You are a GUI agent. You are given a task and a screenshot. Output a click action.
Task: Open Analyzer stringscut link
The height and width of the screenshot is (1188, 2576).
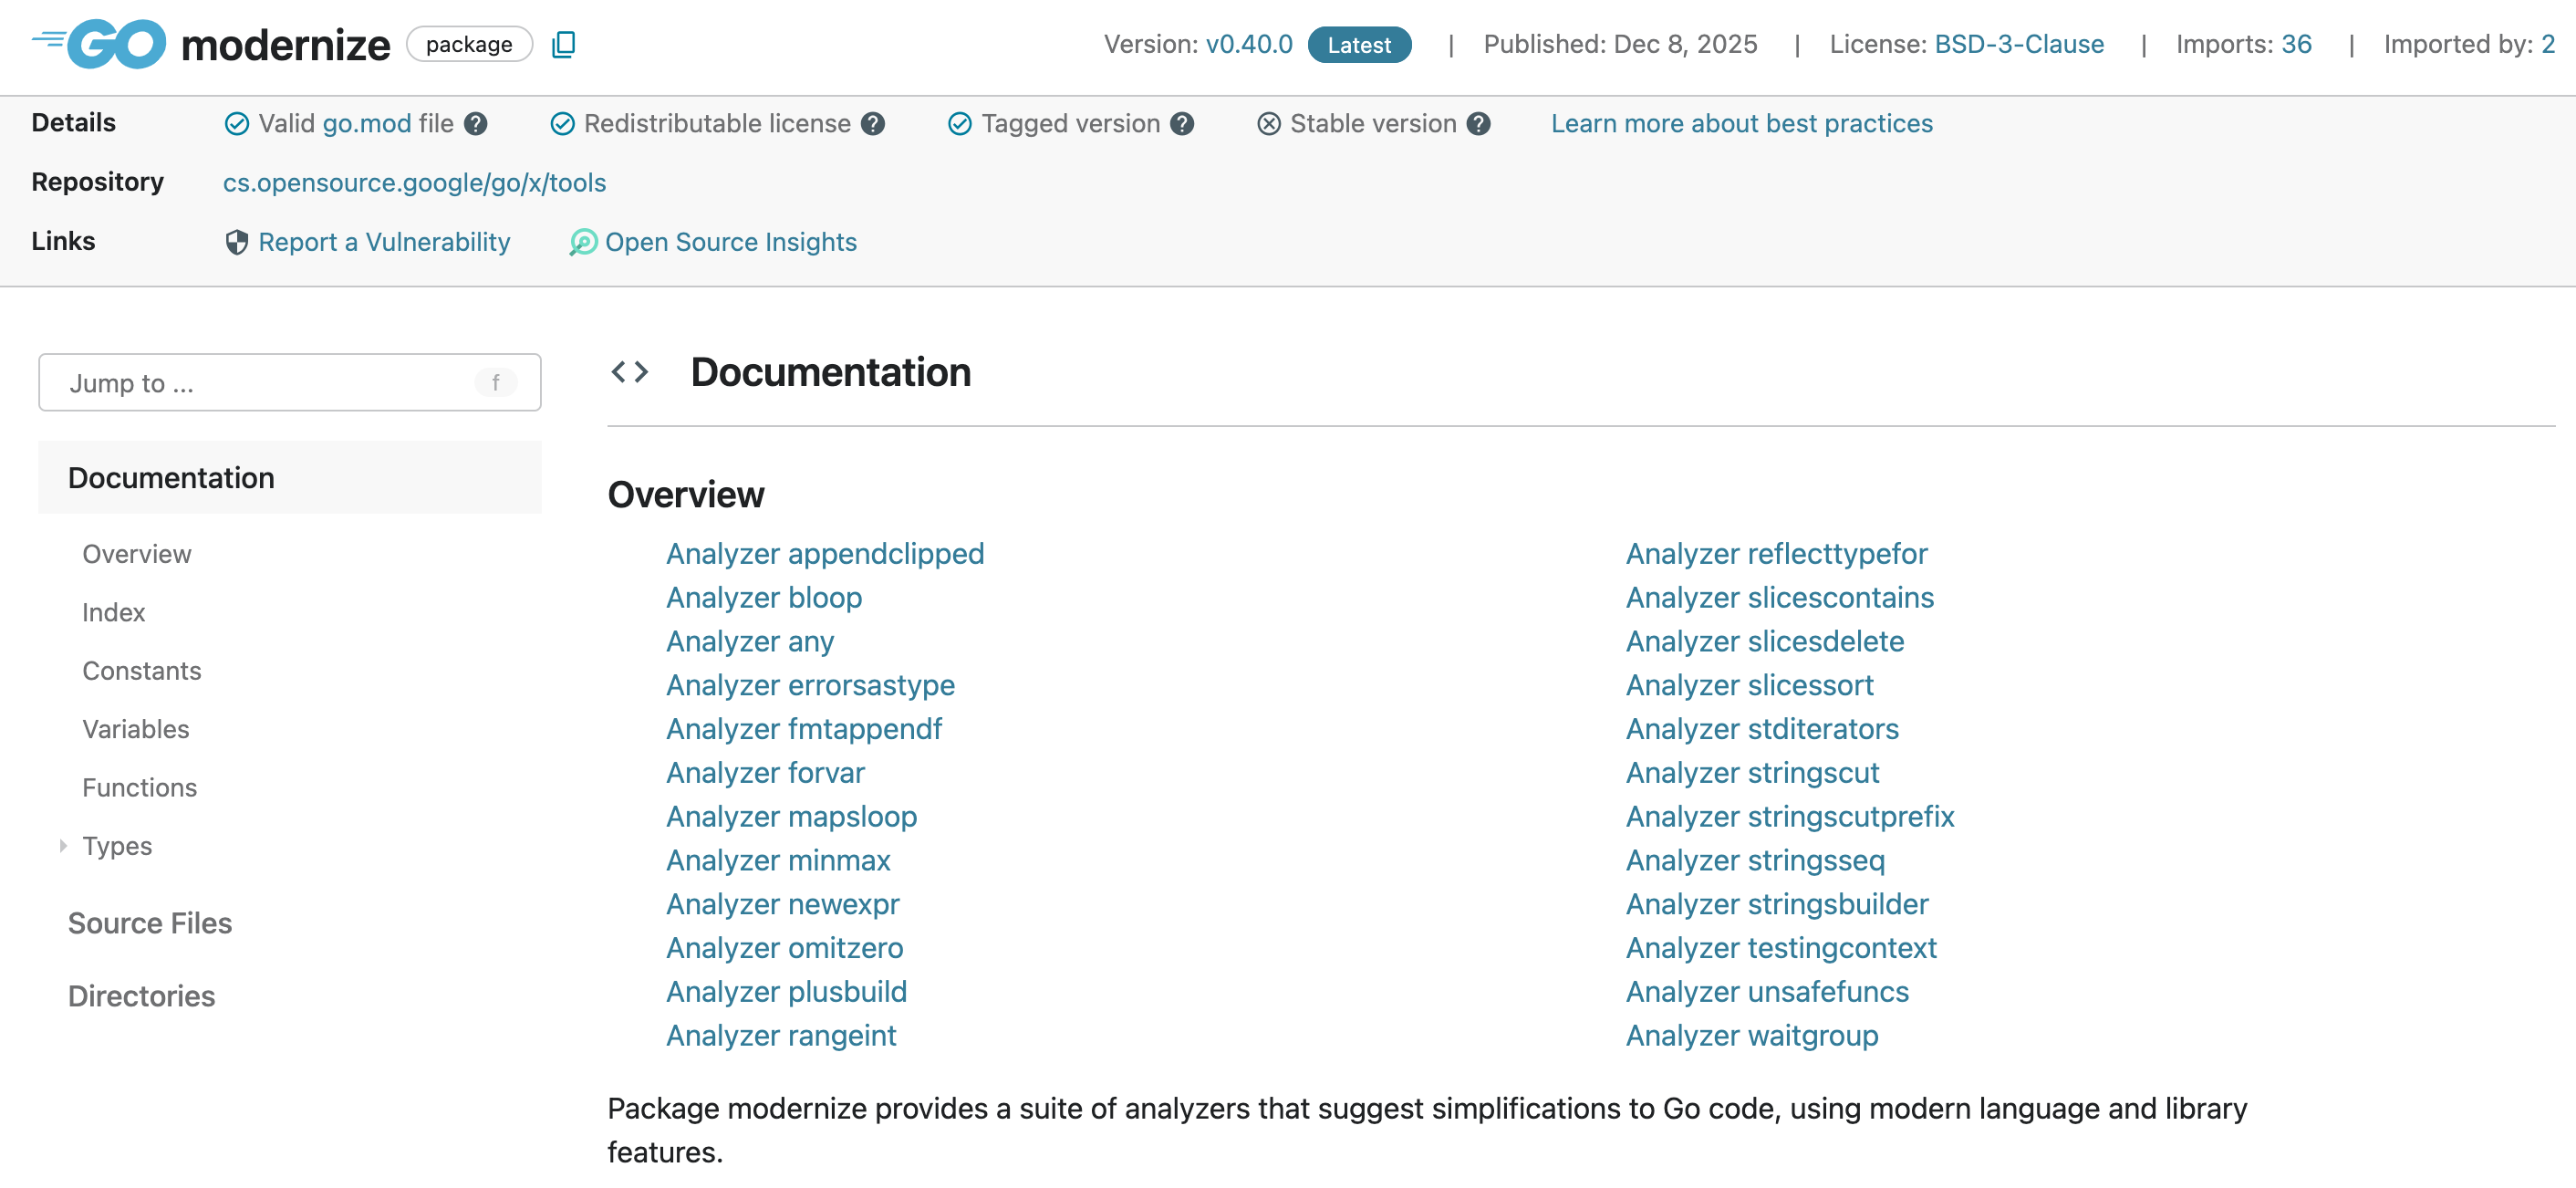tap(1752, 773)
